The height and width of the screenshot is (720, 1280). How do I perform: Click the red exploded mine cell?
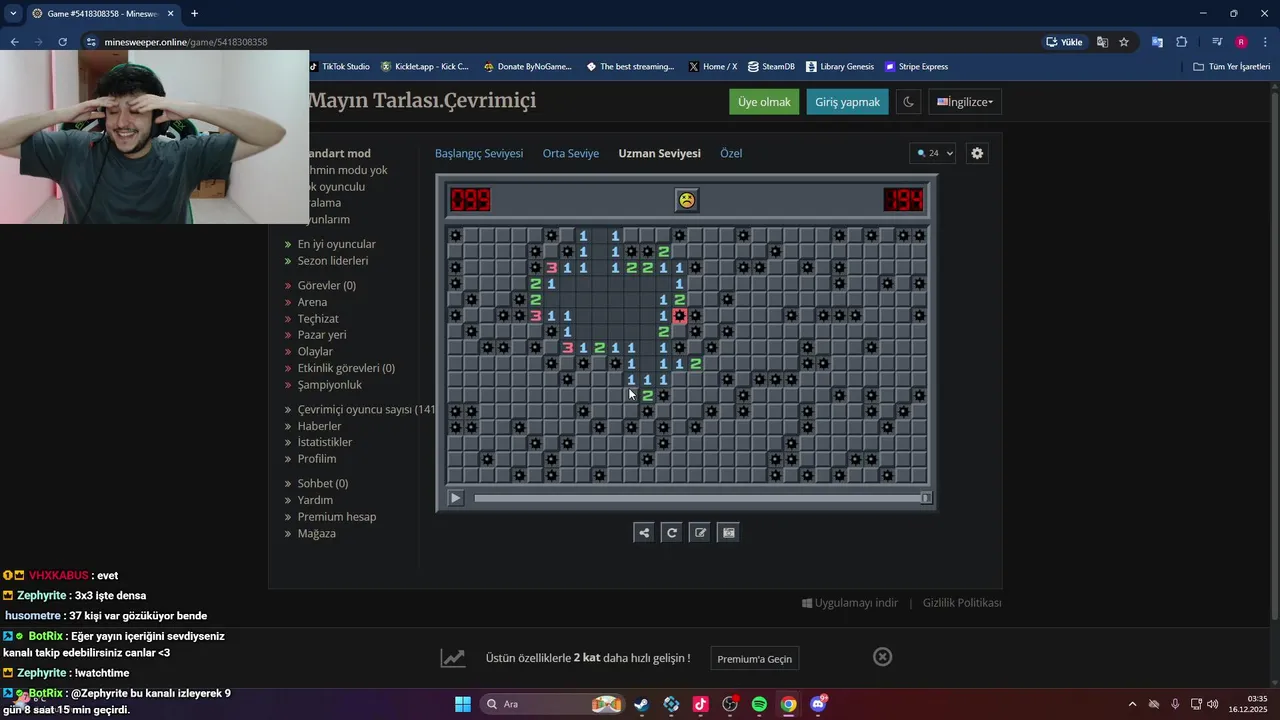(679, 316)
